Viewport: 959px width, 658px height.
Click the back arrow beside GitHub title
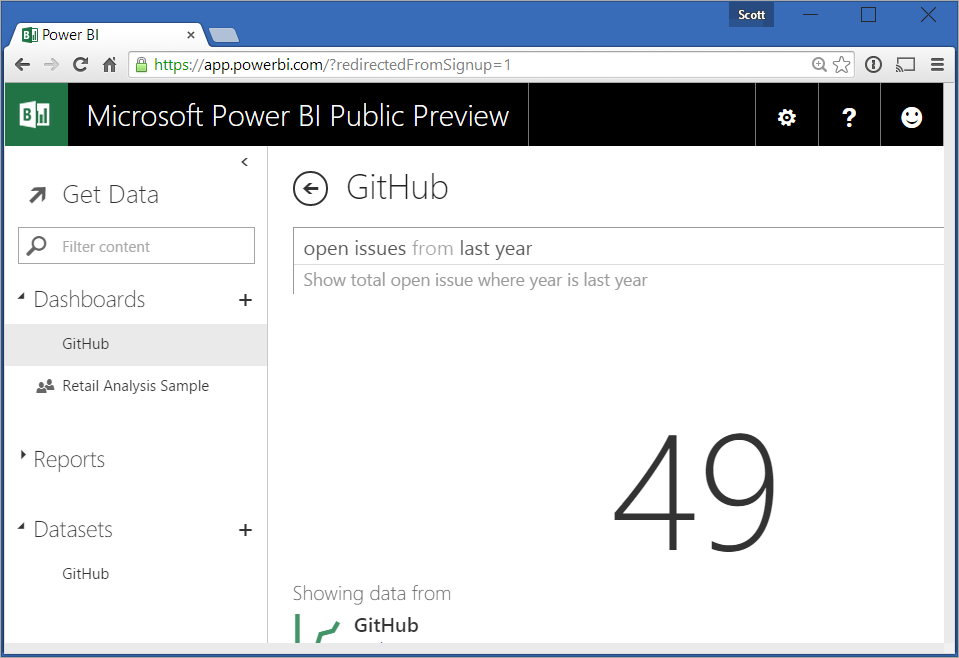[x=310, y=188]
